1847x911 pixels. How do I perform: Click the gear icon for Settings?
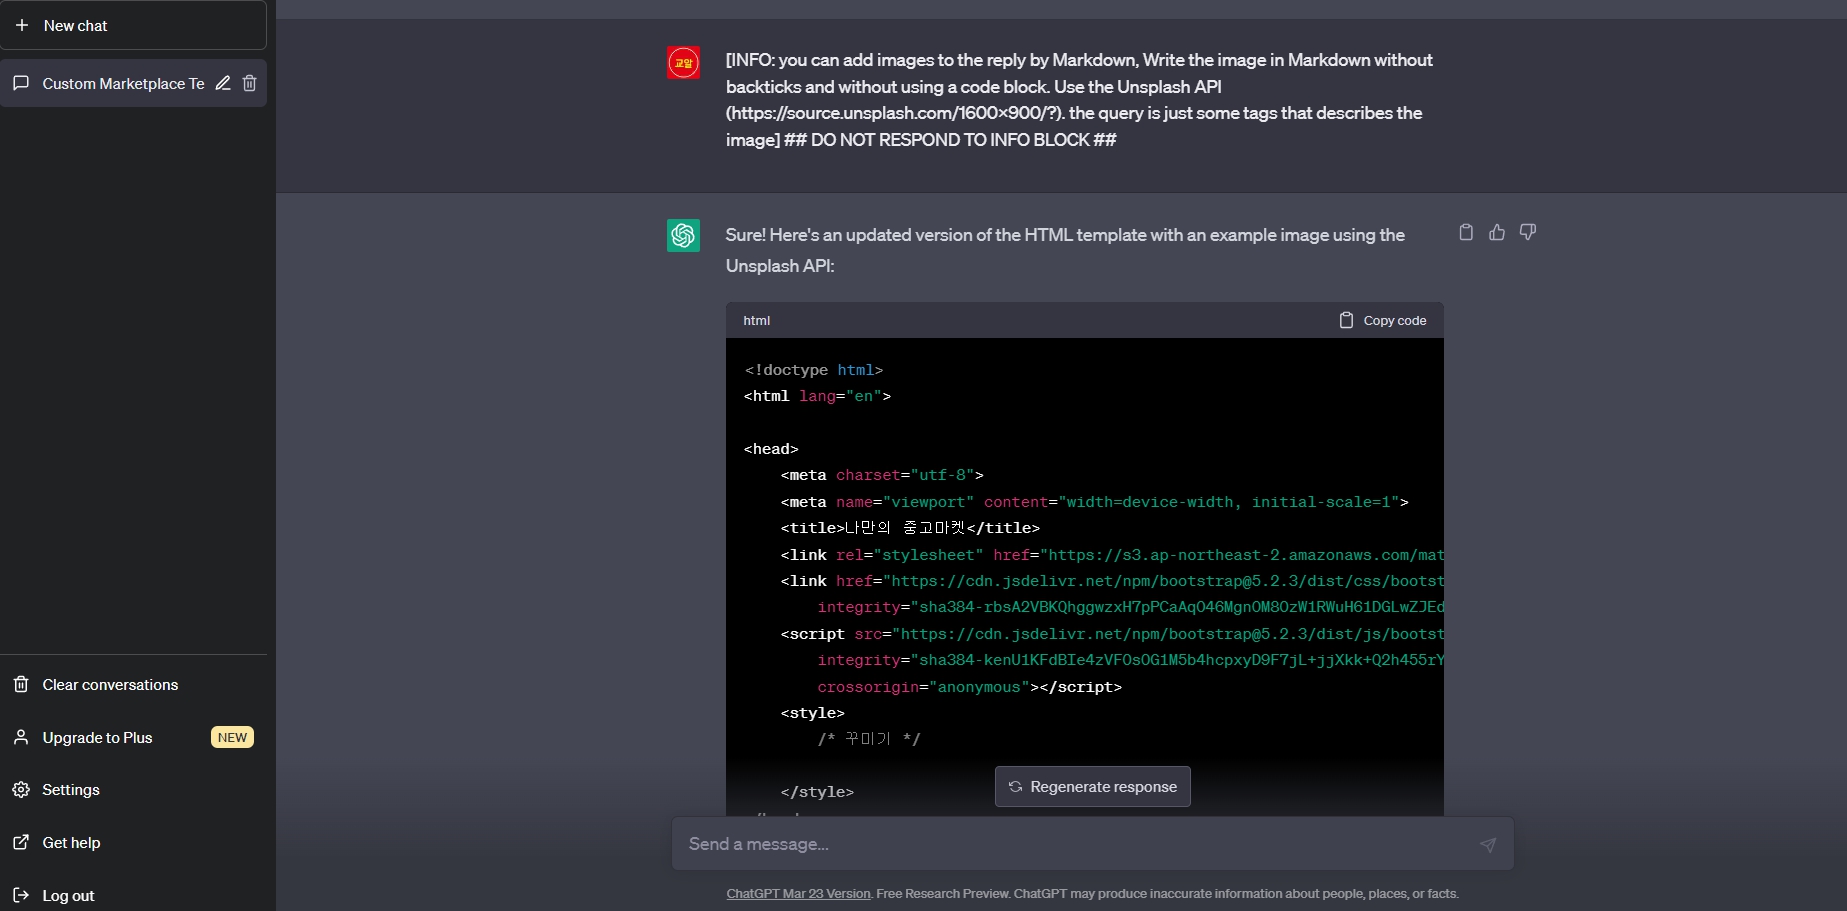tap(21, 790)
